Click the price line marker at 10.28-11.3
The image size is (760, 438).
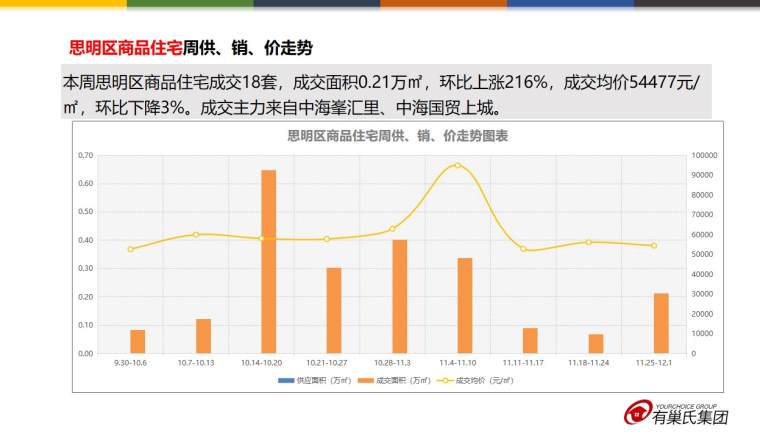click(x=392, y=229)
